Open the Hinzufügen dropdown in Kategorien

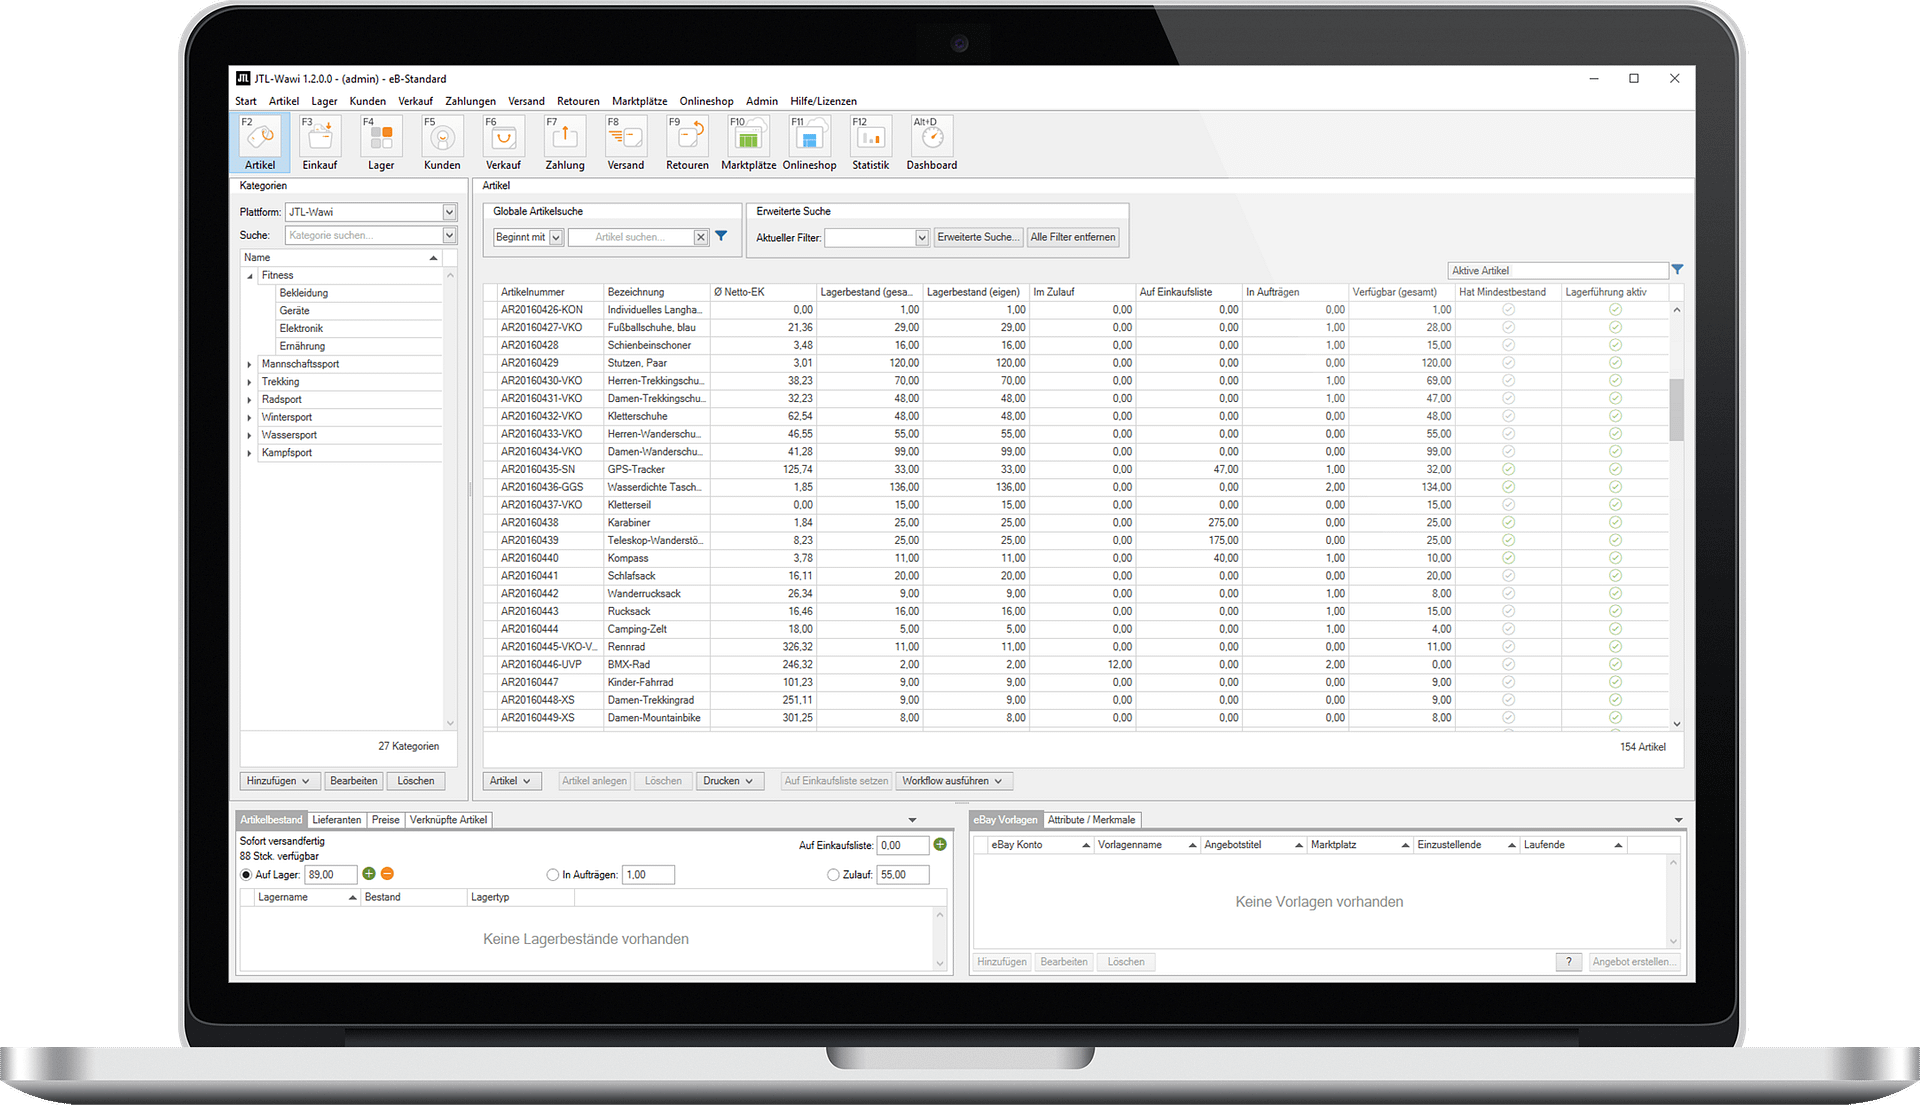coord(279,781)
